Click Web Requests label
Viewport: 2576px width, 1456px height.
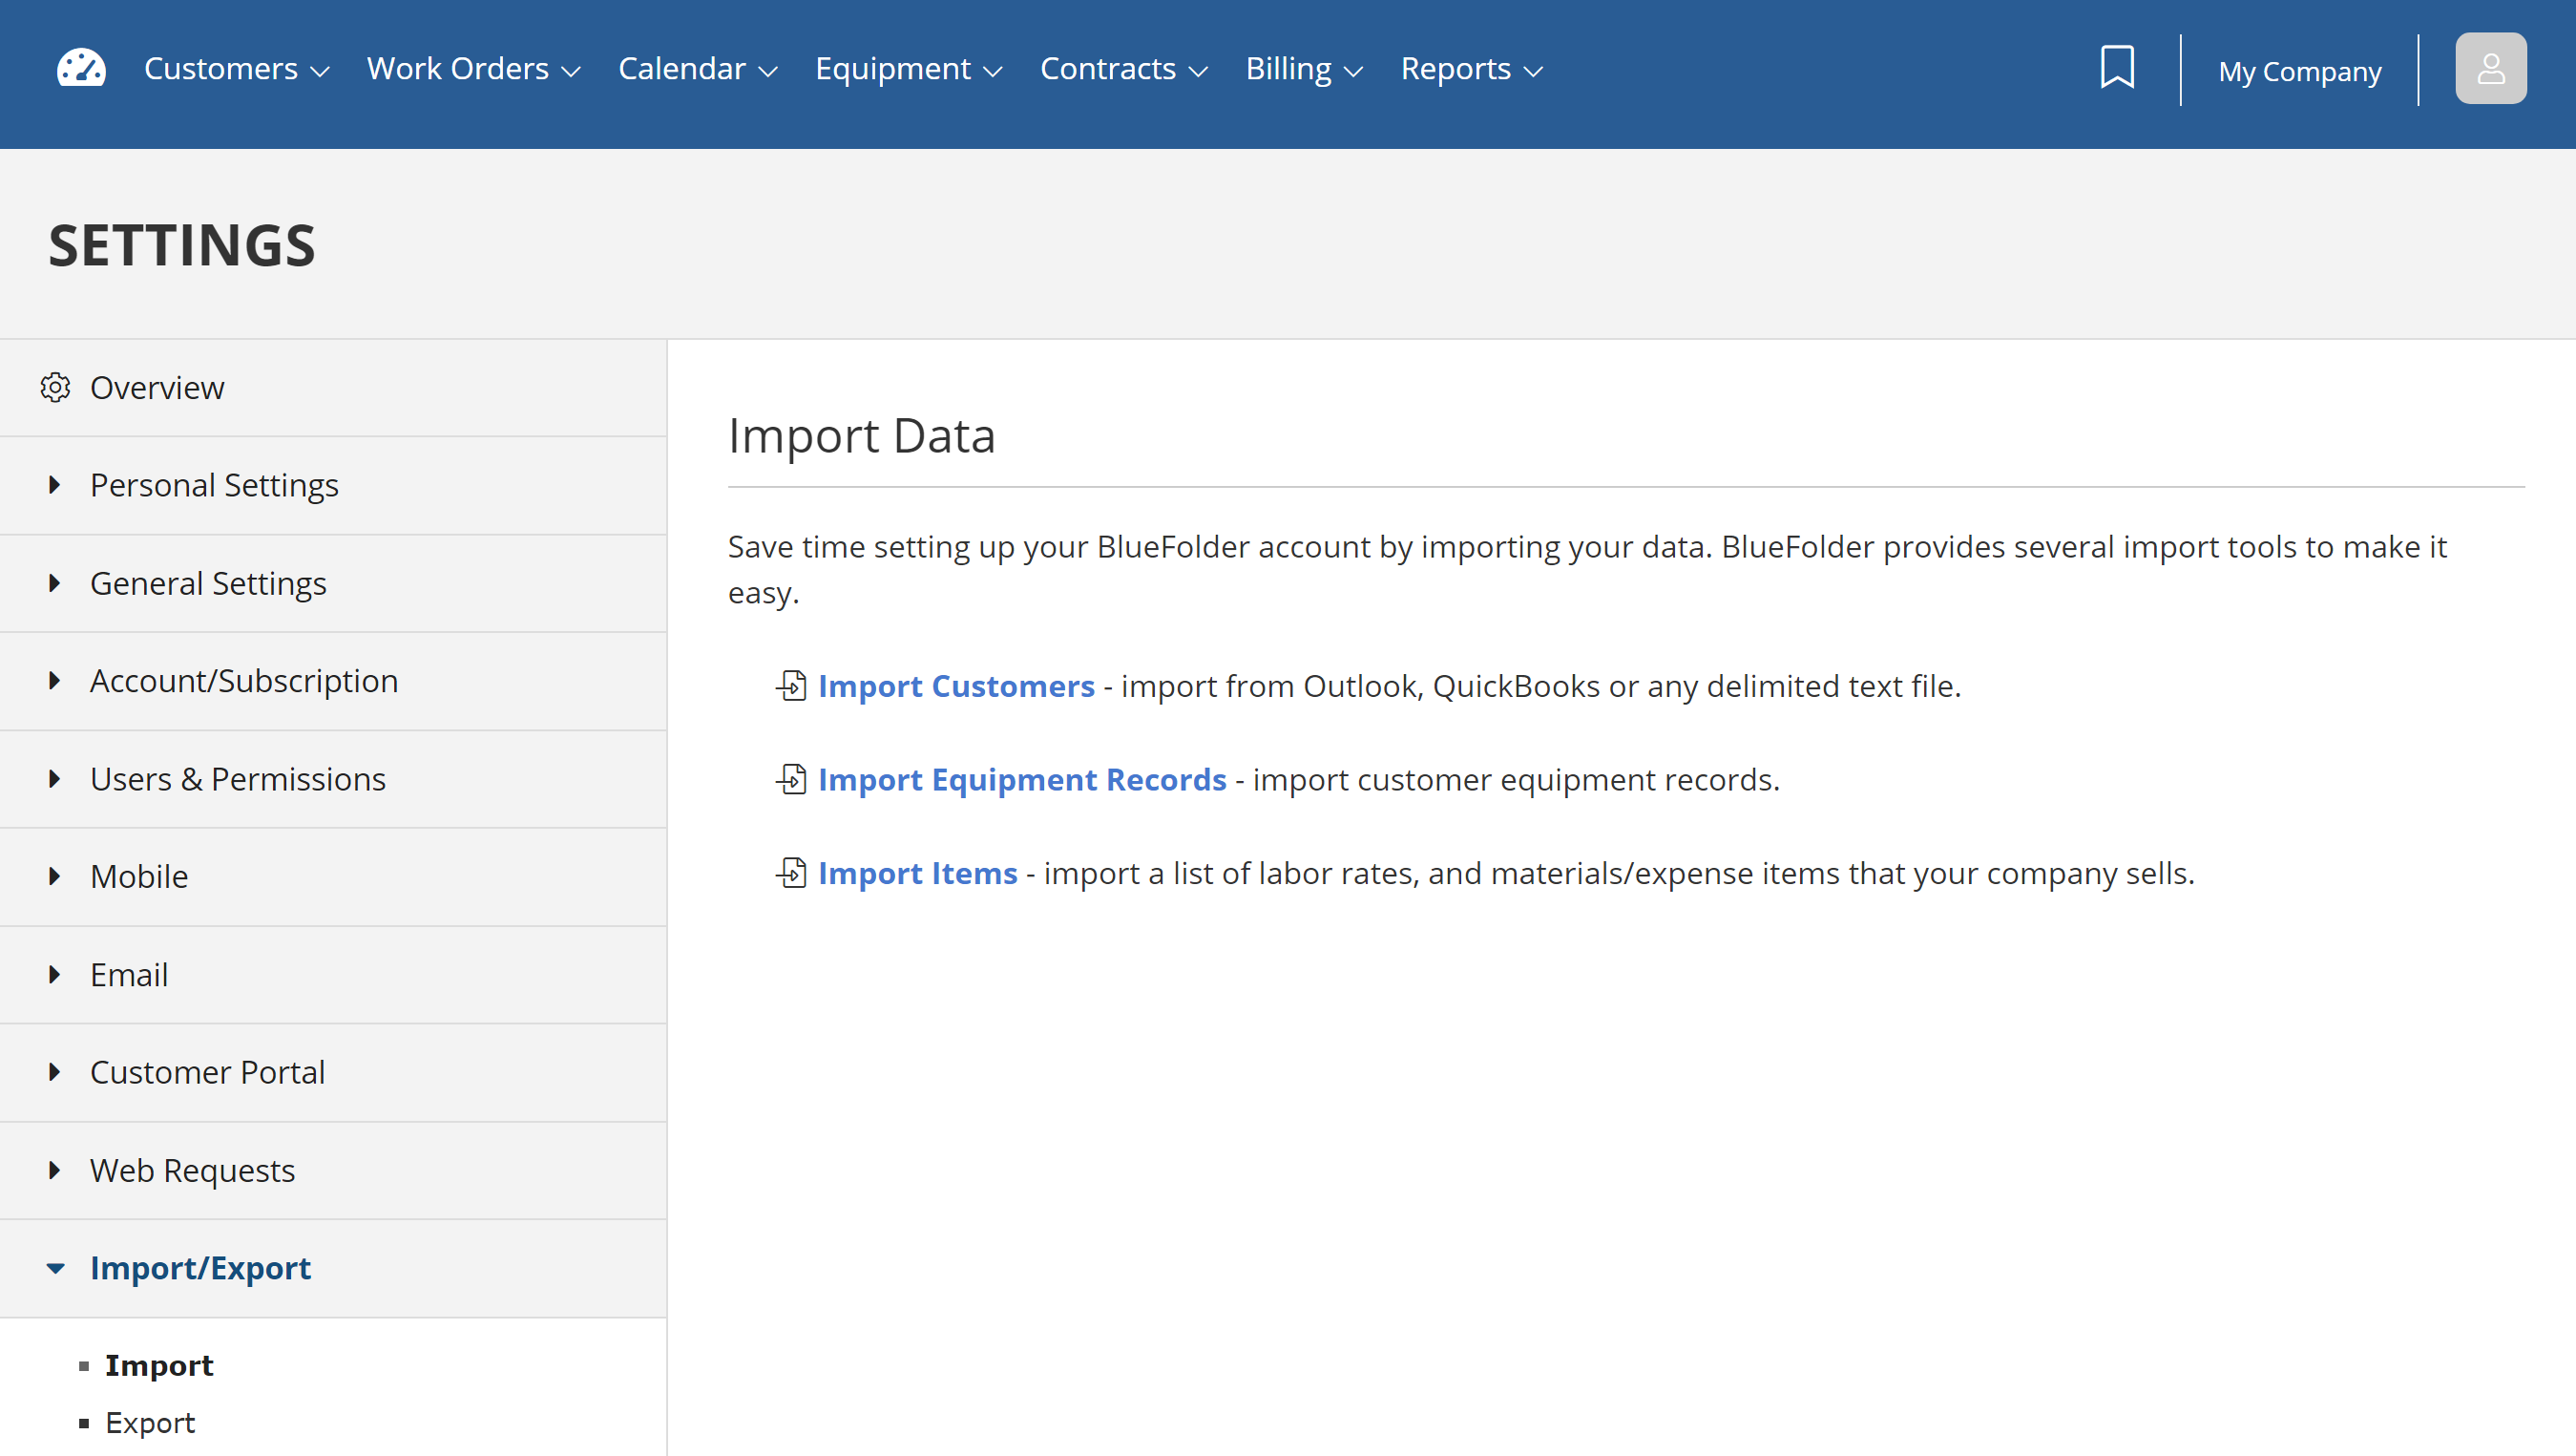click(192, 1170)
